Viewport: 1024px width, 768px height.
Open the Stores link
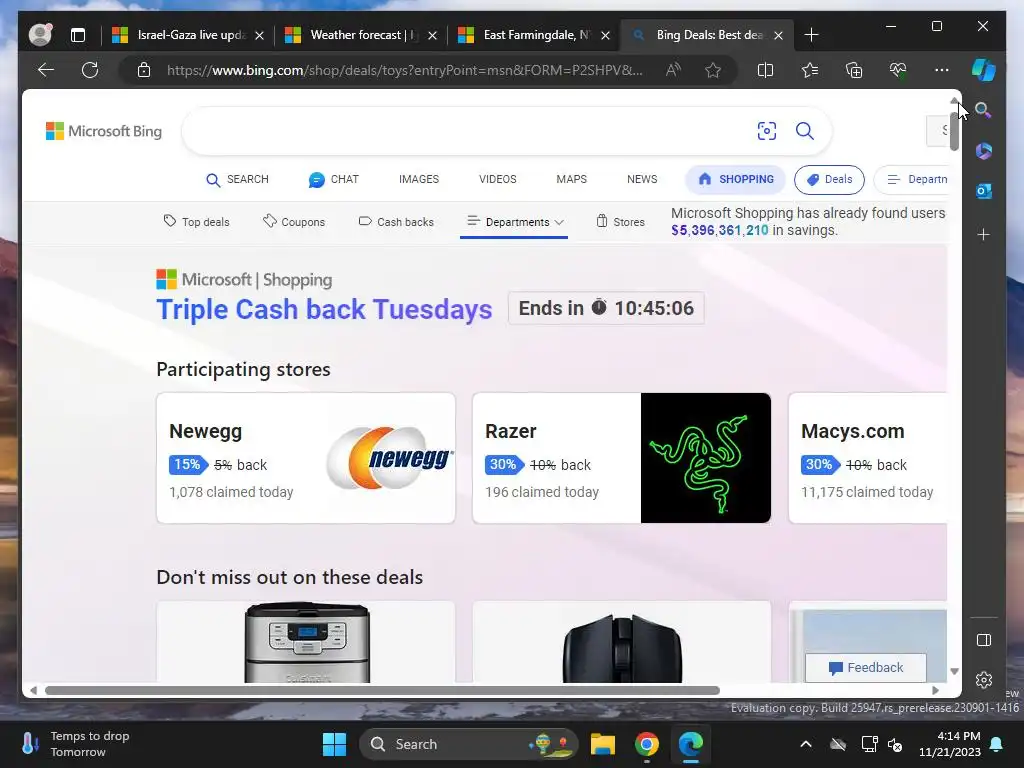pos(620,222)
